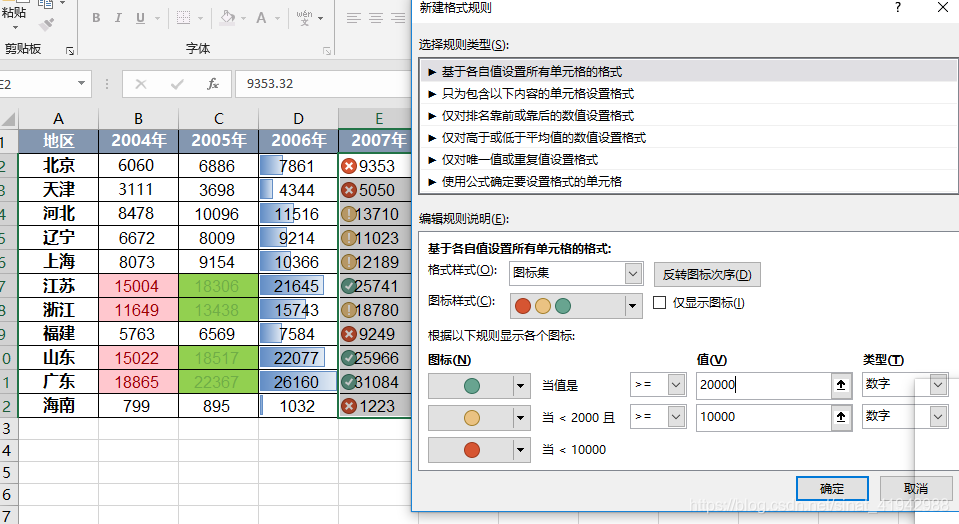Center align text in ribbon
Image resolution: width=959 pixels, height=524 pixels.
coord(376,18)
